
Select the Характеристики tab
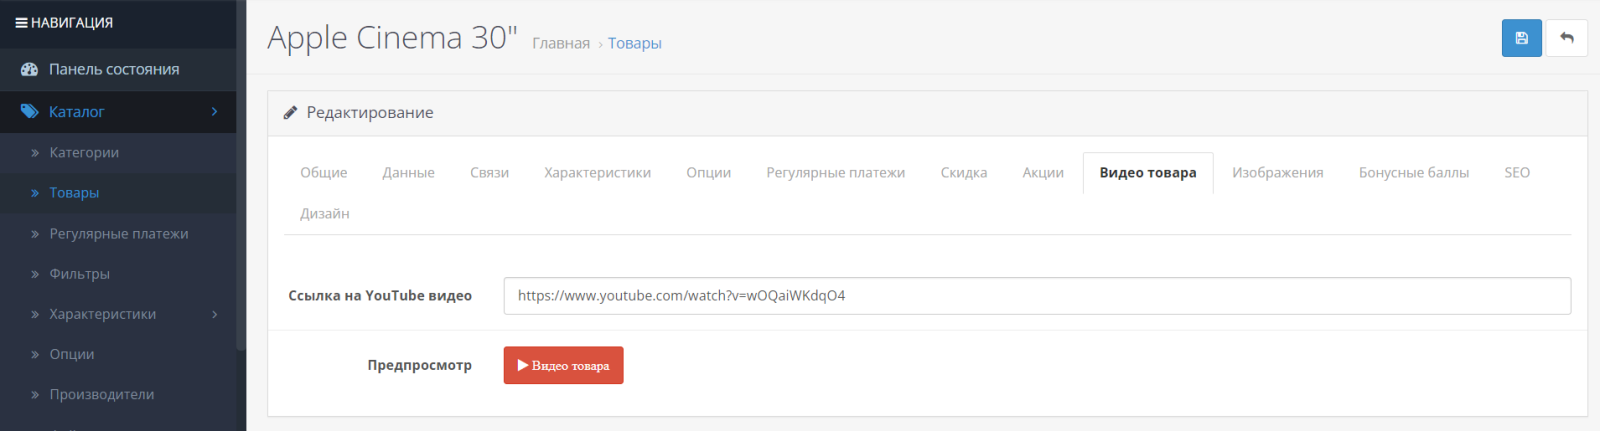point(597,173)
